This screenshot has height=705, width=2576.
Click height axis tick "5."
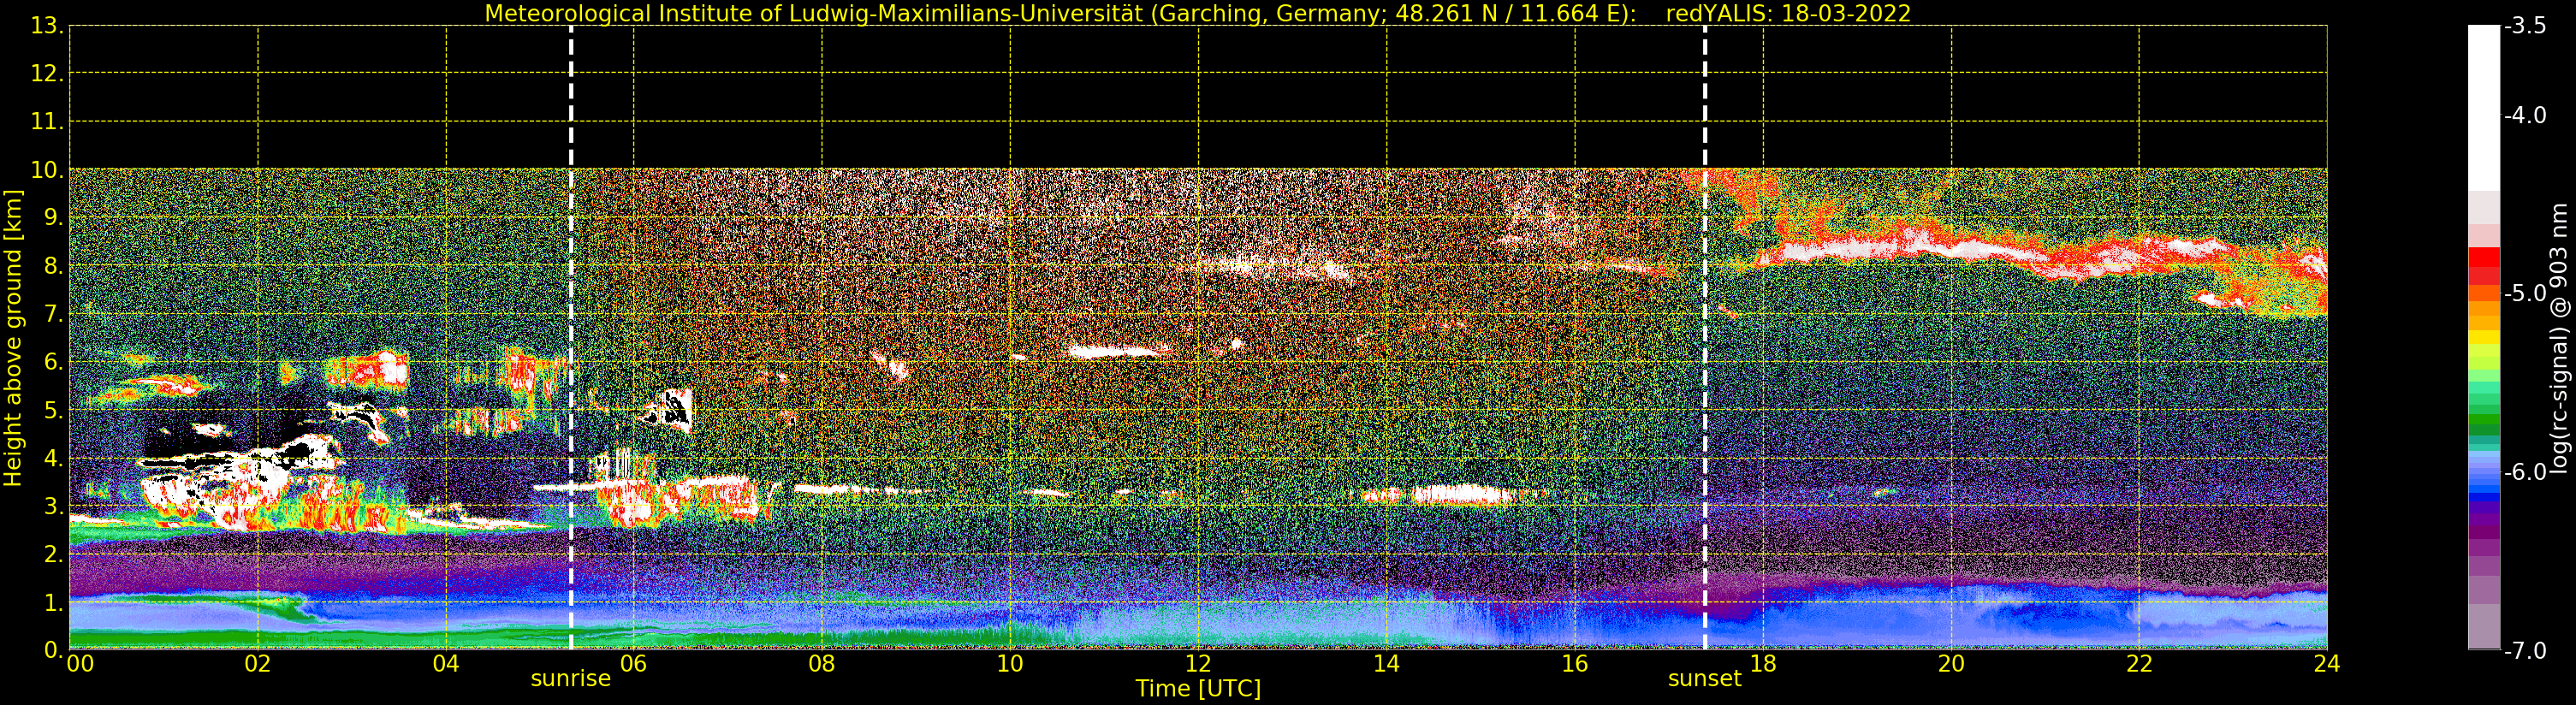(53, 410)
